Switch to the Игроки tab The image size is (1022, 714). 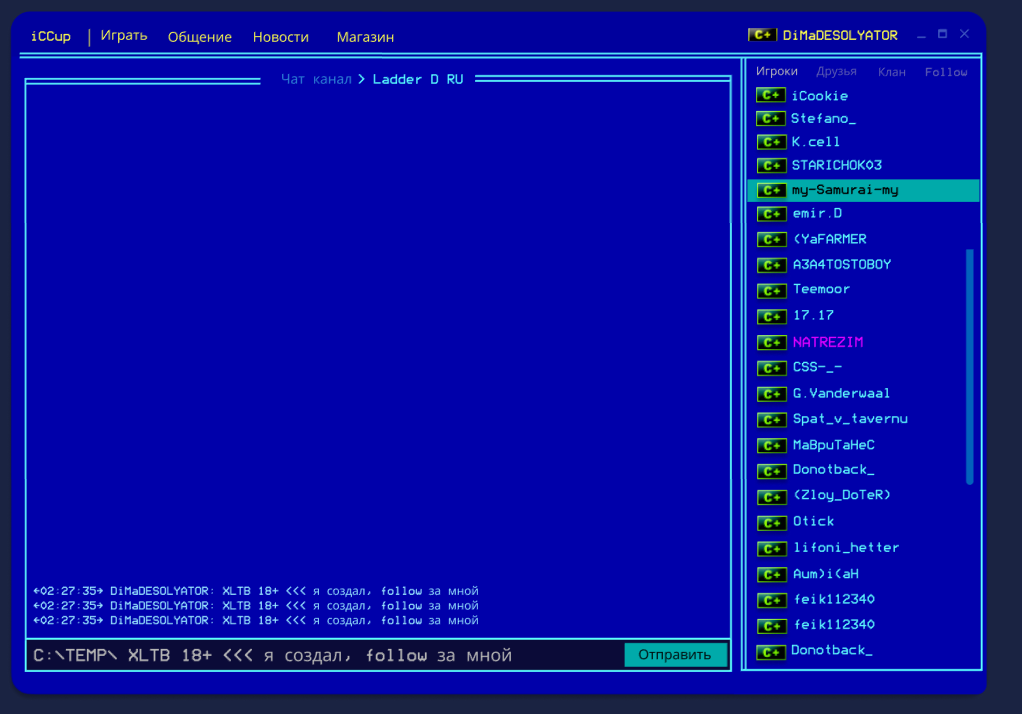click(x=776, y=71)
